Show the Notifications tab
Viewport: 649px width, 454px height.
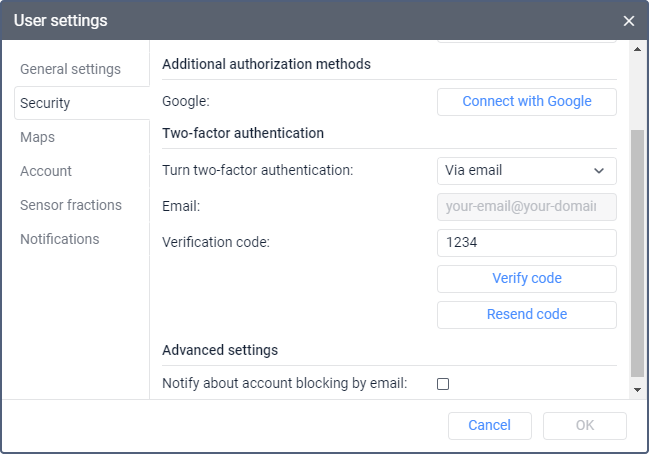coord(60,239)
